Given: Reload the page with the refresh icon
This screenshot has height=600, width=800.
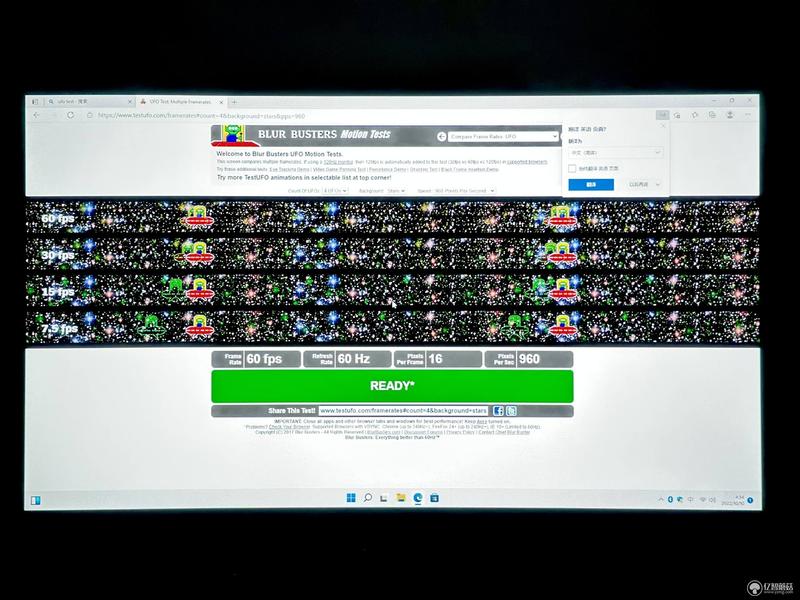Looking at the screenshot, I should 70,115.
